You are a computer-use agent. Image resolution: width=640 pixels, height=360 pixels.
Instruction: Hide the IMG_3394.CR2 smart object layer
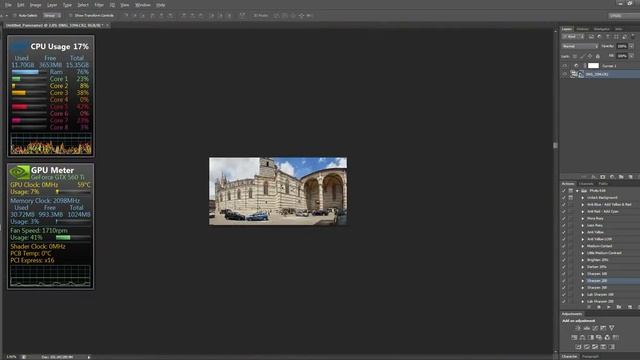565,74
